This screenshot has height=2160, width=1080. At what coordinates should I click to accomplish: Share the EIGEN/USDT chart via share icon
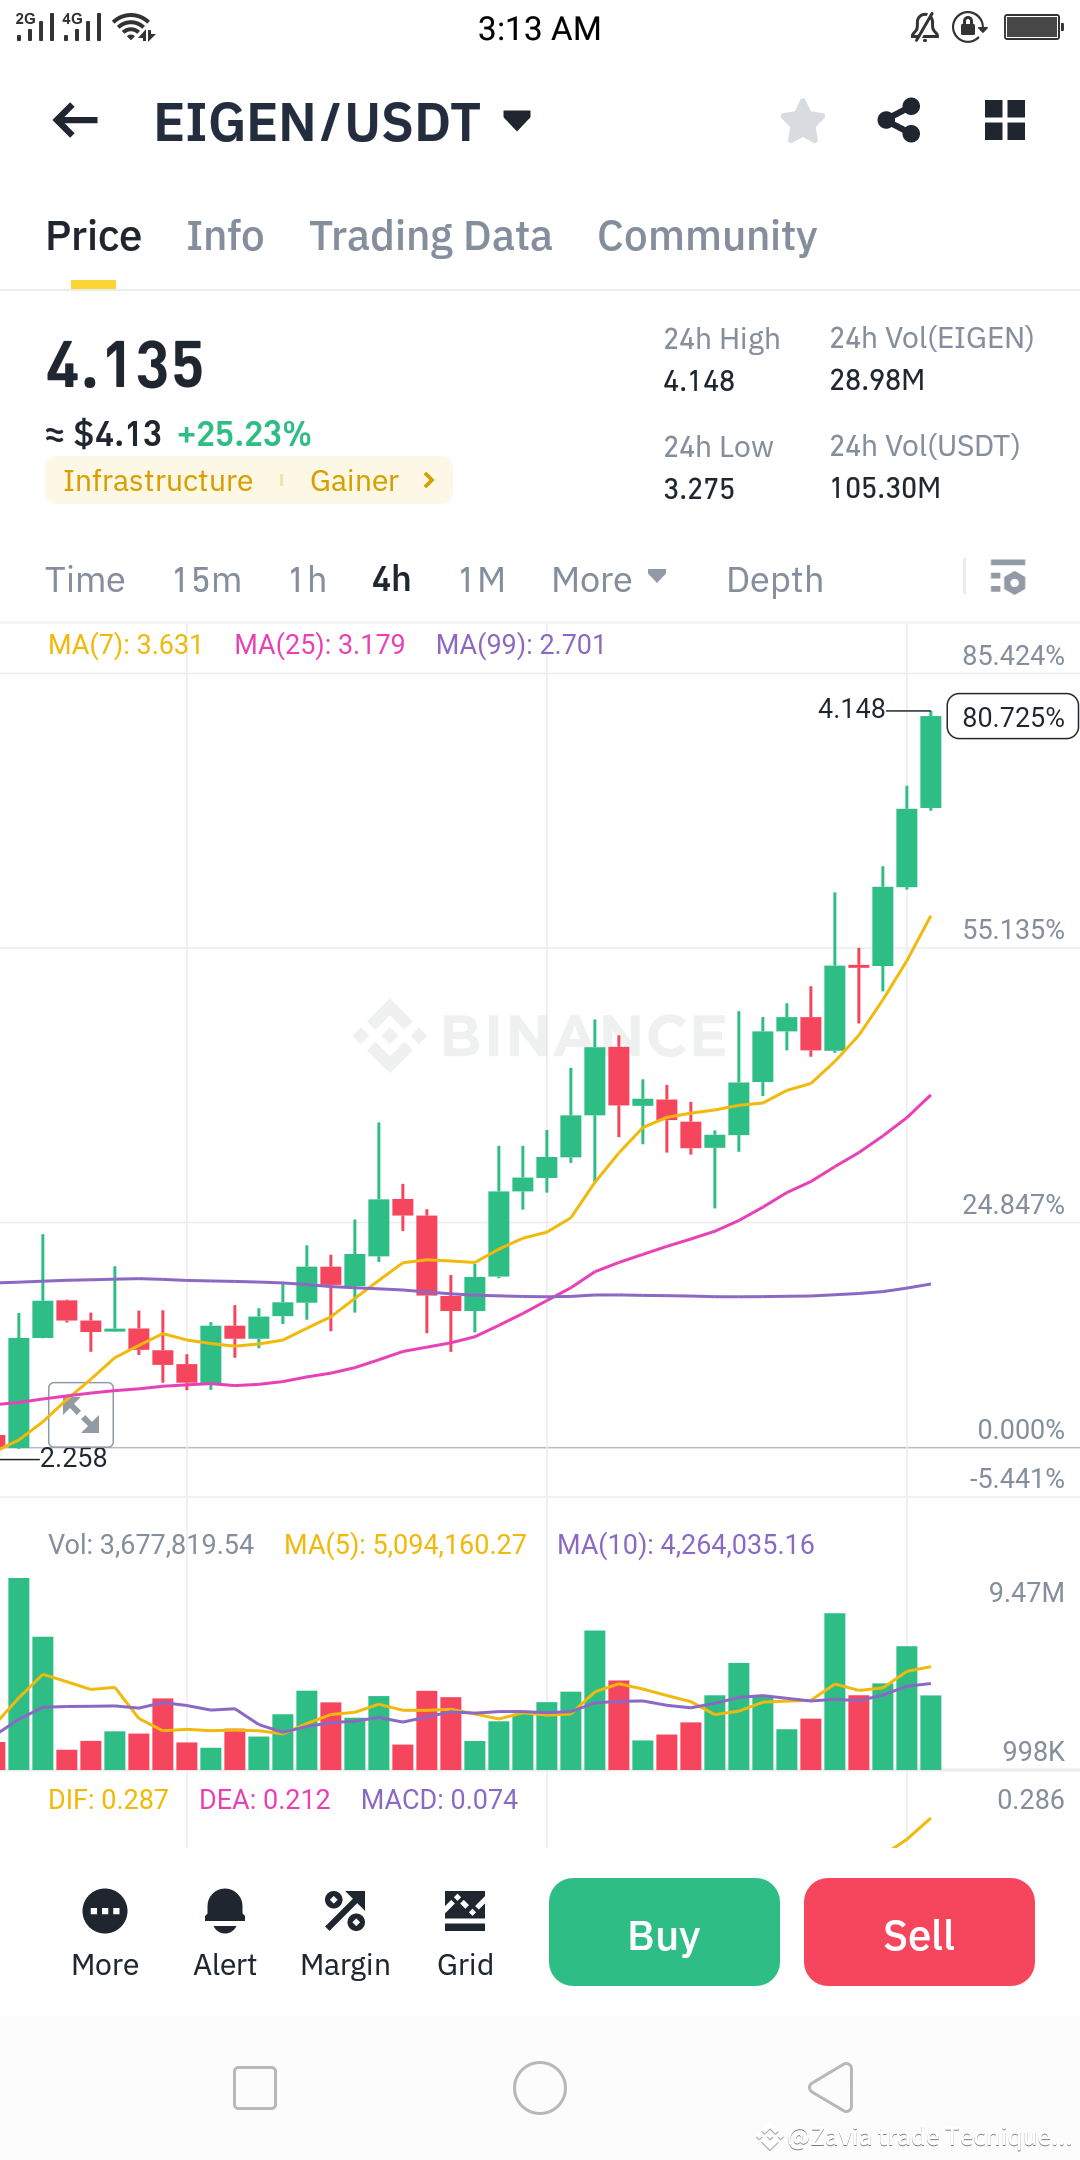(x=899, y=120)
